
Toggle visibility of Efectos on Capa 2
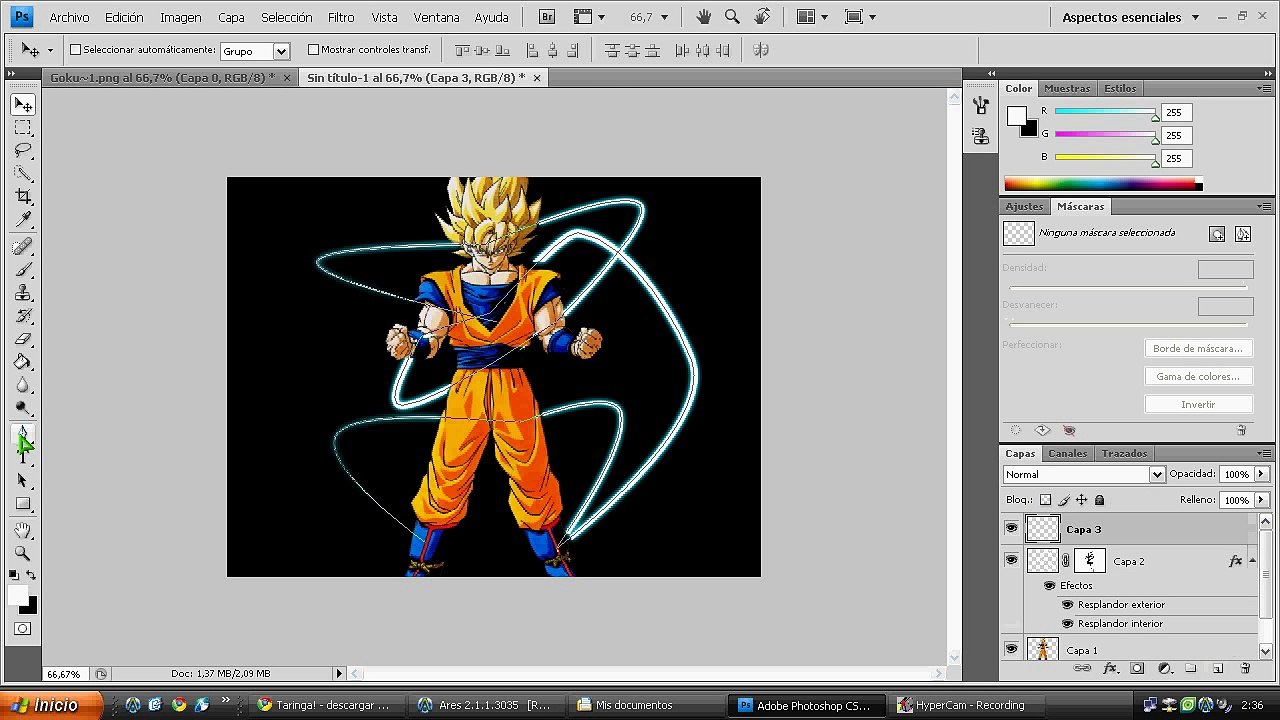pyautogui.click(x=1049, y=585)
